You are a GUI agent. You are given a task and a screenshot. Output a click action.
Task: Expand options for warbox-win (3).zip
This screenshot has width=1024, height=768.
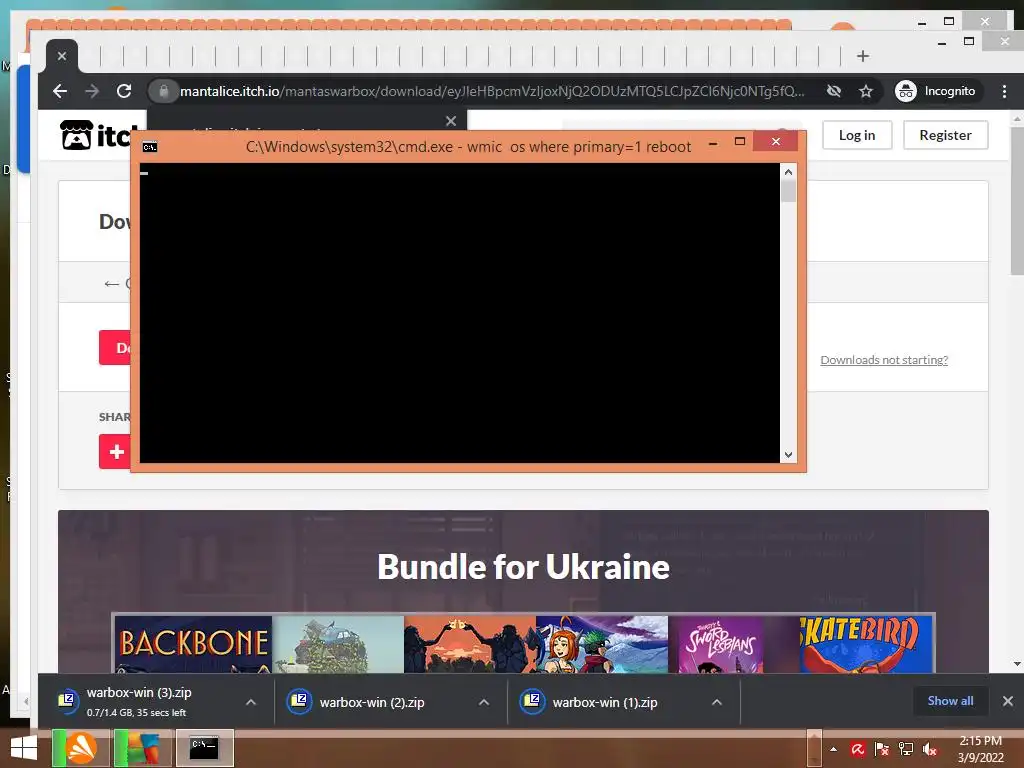click(251, 703)
